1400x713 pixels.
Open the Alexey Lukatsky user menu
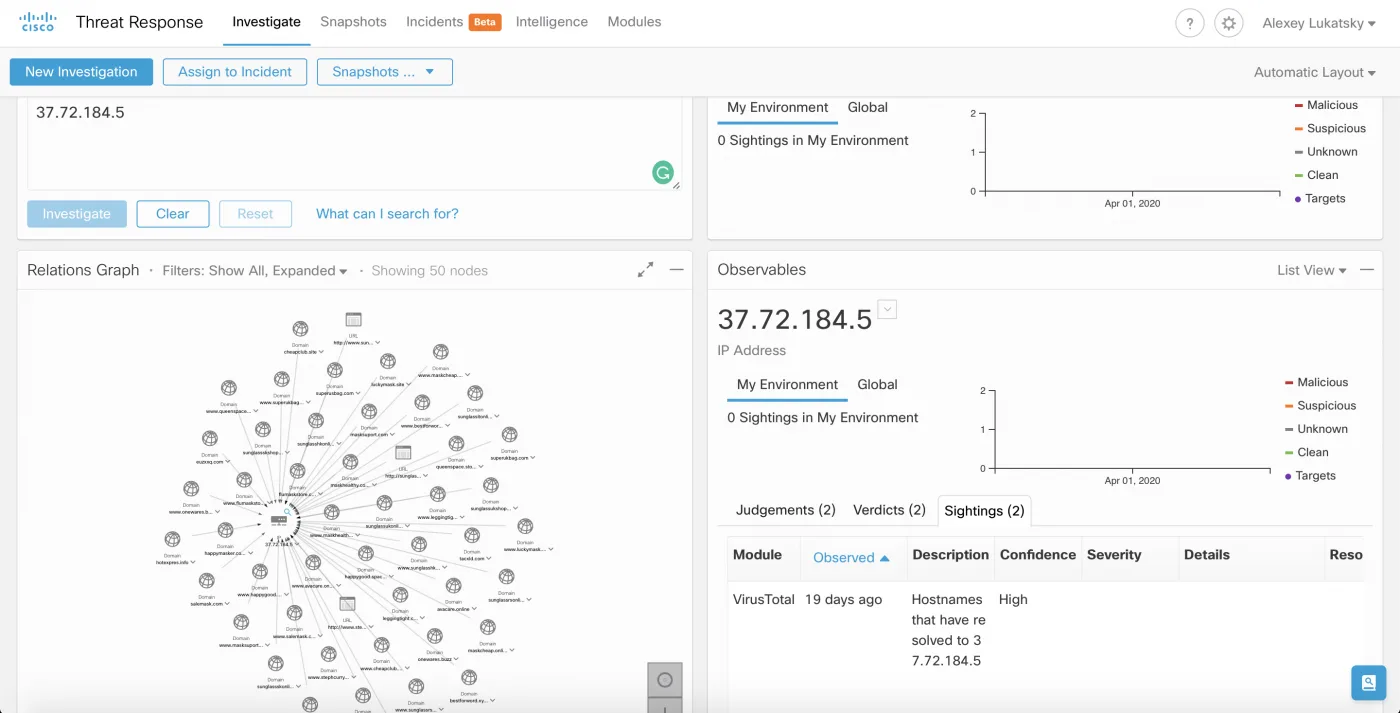coord(1319,23)
